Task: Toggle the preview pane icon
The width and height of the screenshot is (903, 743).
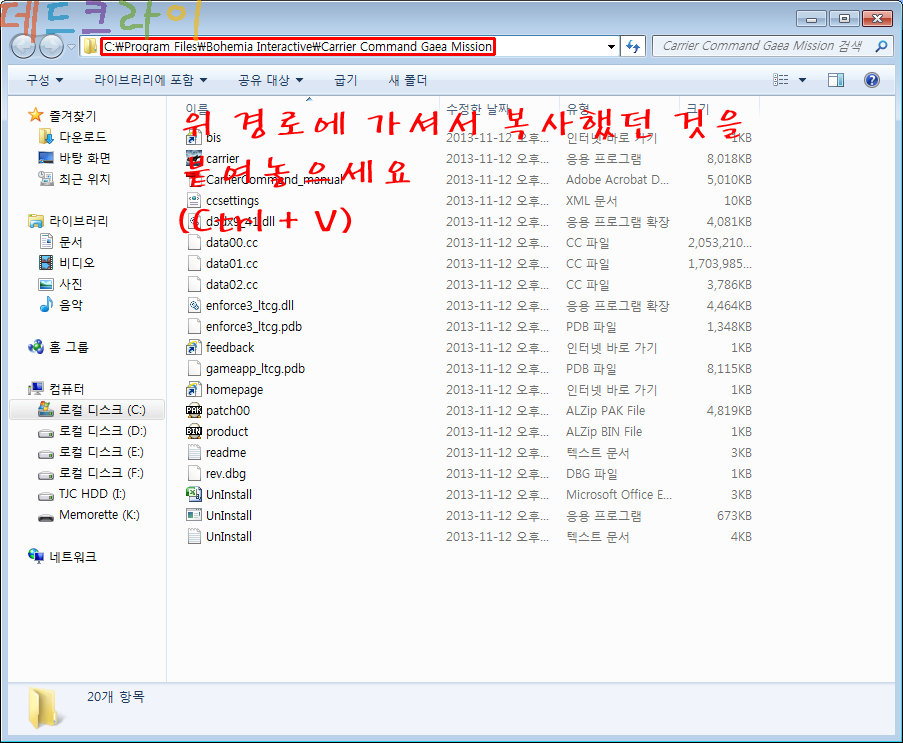Action: point(836,80)
